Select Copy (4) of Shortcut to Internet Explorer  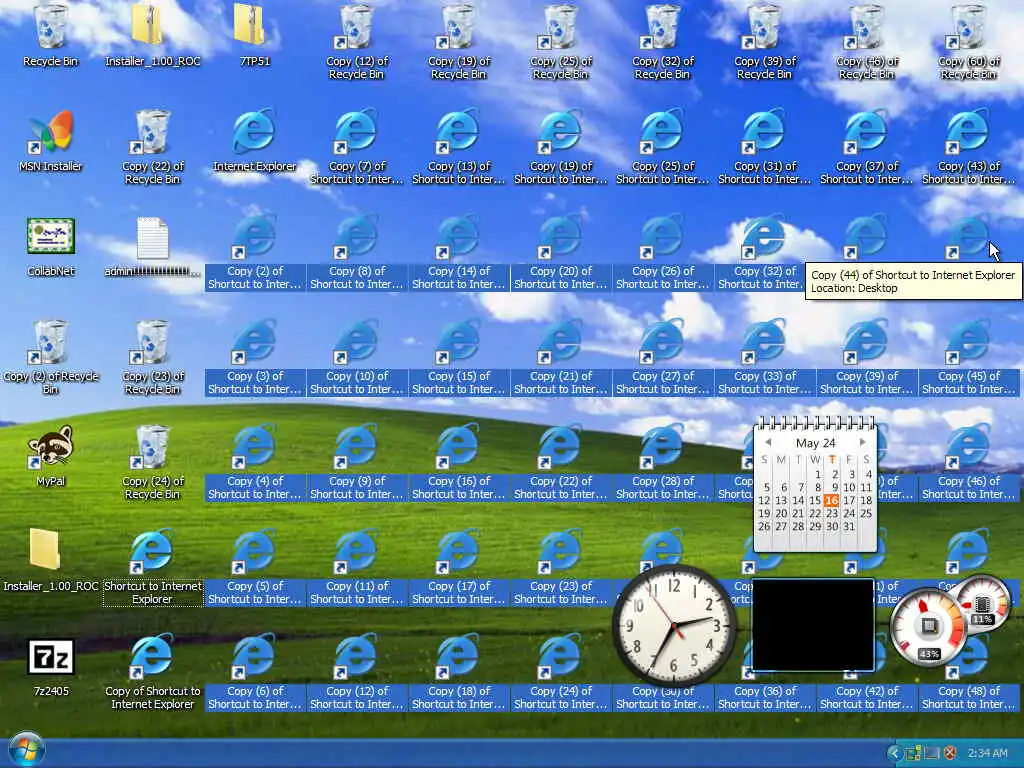[254, 462]
